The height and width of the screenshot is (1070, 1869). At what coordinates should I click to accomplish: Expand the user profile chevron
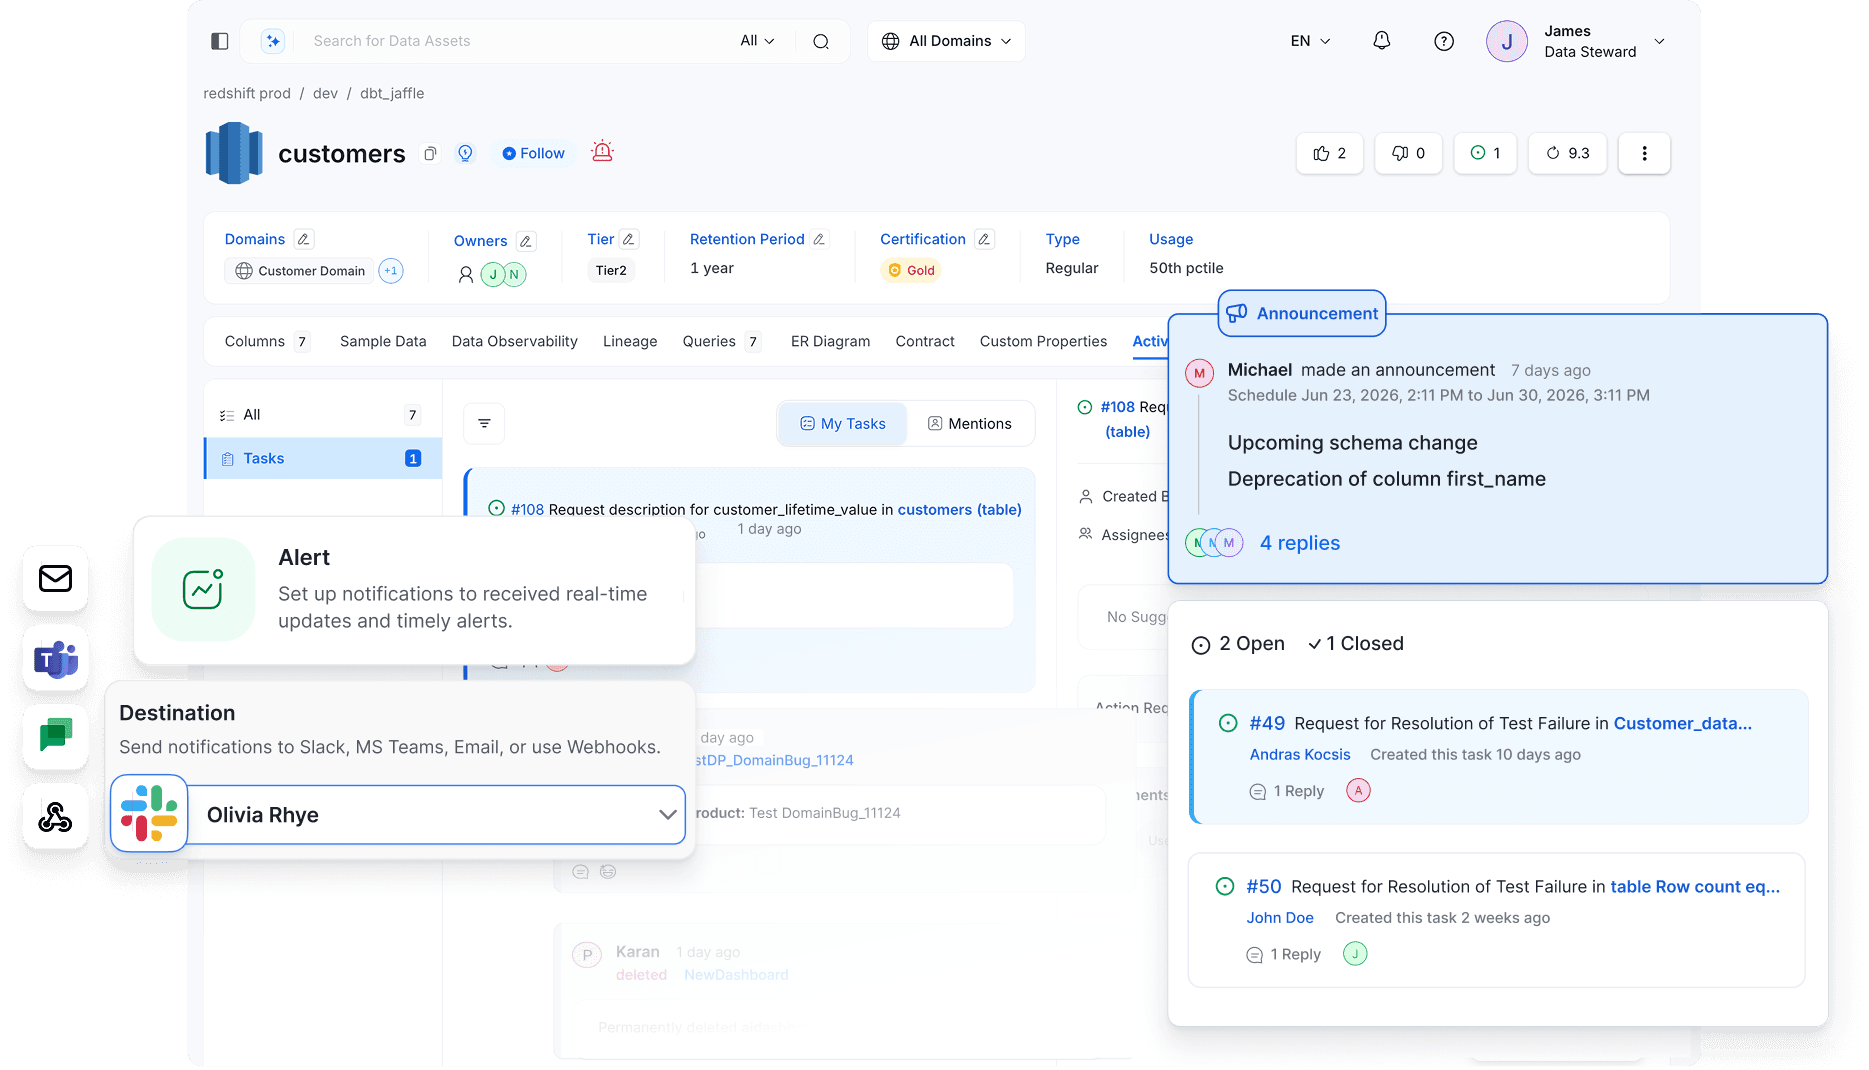pos(1660,41)
